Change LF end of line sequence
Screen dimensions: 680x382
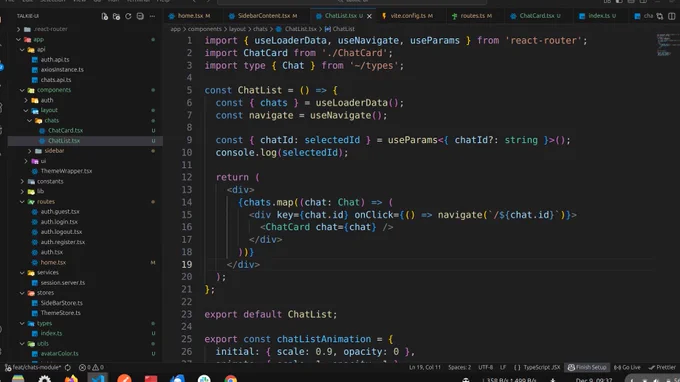tap(503, 367)
